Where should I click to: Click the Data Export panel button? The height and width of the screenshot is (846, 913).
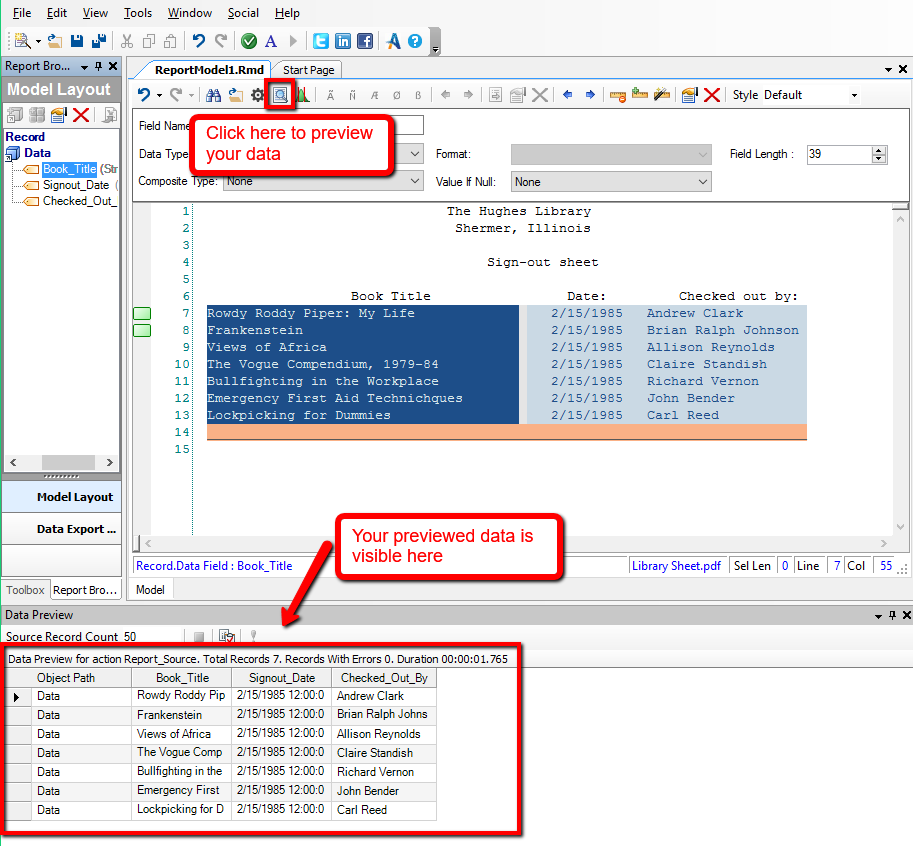[x=75, y=529]
